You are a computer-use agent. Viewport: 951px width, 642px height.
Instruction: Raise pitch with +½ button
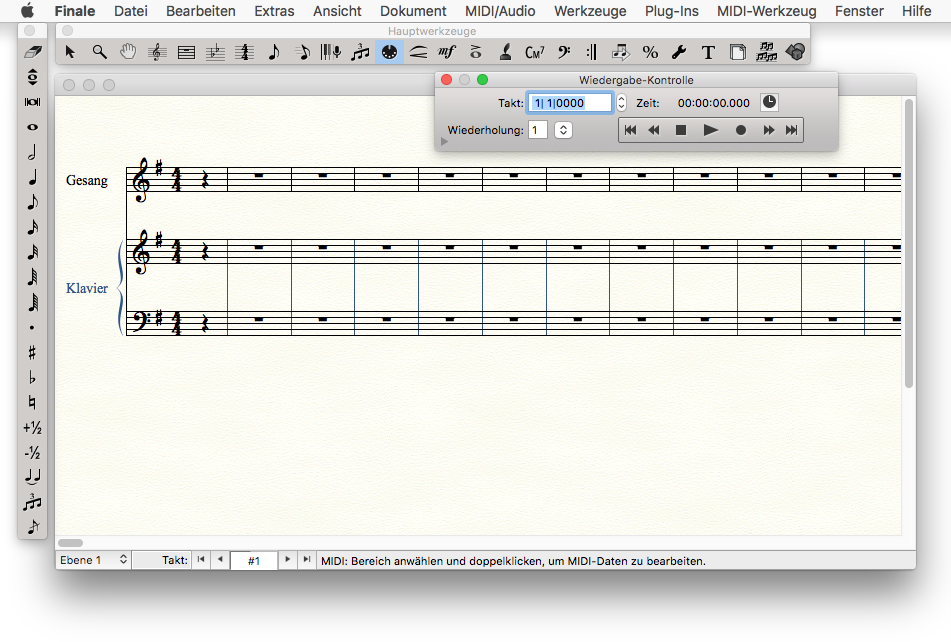click(33, 428)
